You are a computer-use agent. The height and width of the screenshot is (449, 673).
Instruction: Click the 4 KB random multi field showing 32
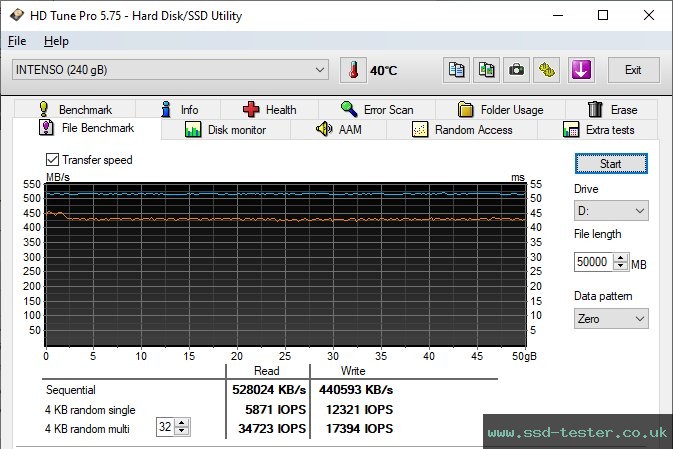point(165,427)
